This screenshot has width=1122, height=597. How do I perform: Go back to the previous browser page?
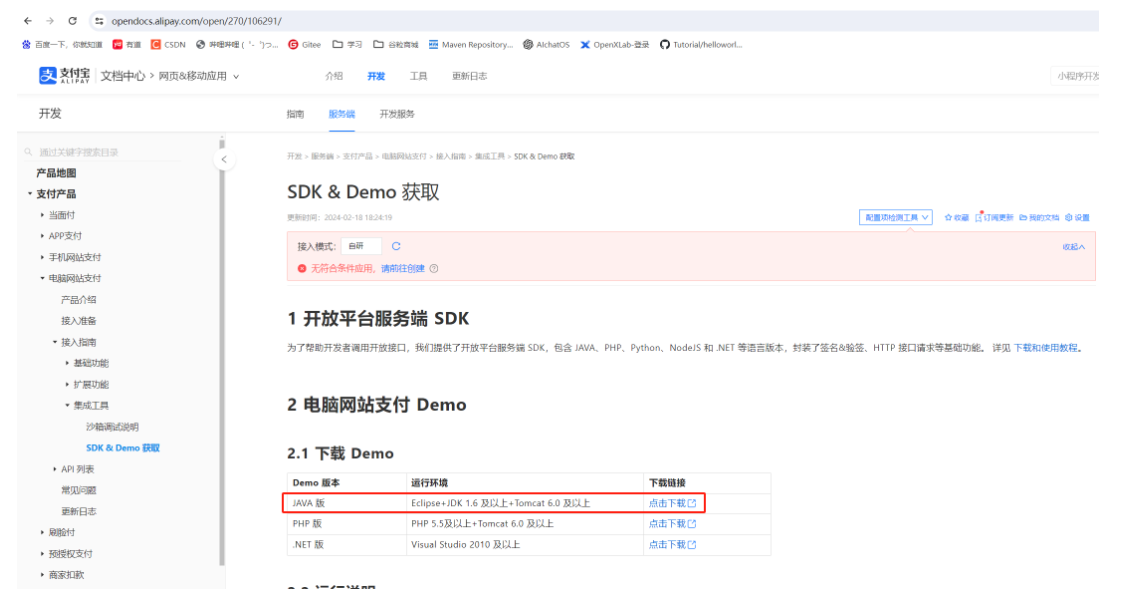[28, 21]
